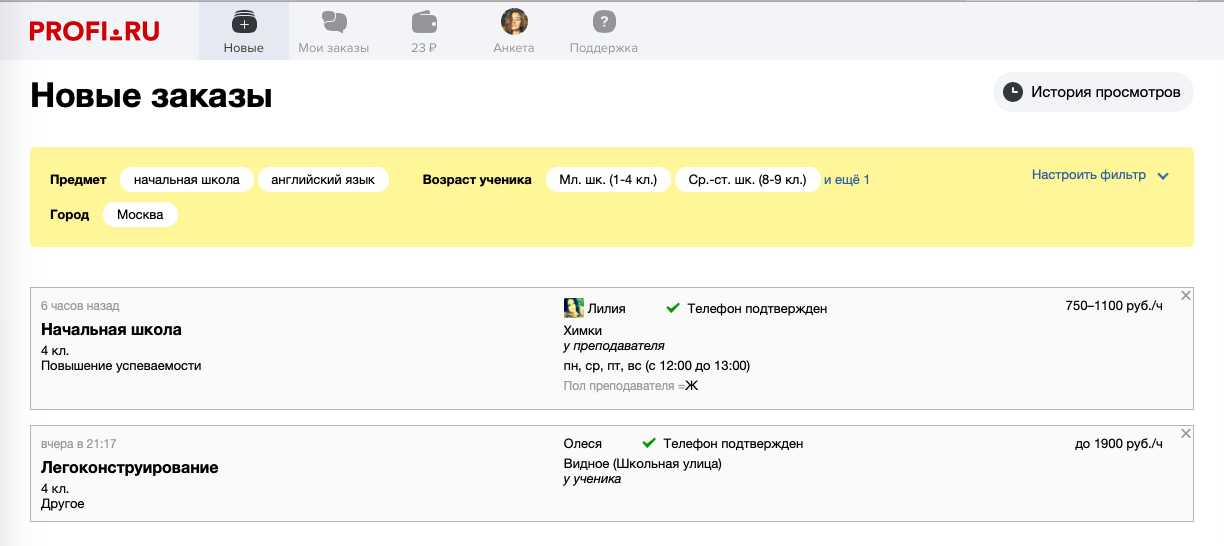Click the wallet balance icon

pyautogui.click(x=424, y=21)
